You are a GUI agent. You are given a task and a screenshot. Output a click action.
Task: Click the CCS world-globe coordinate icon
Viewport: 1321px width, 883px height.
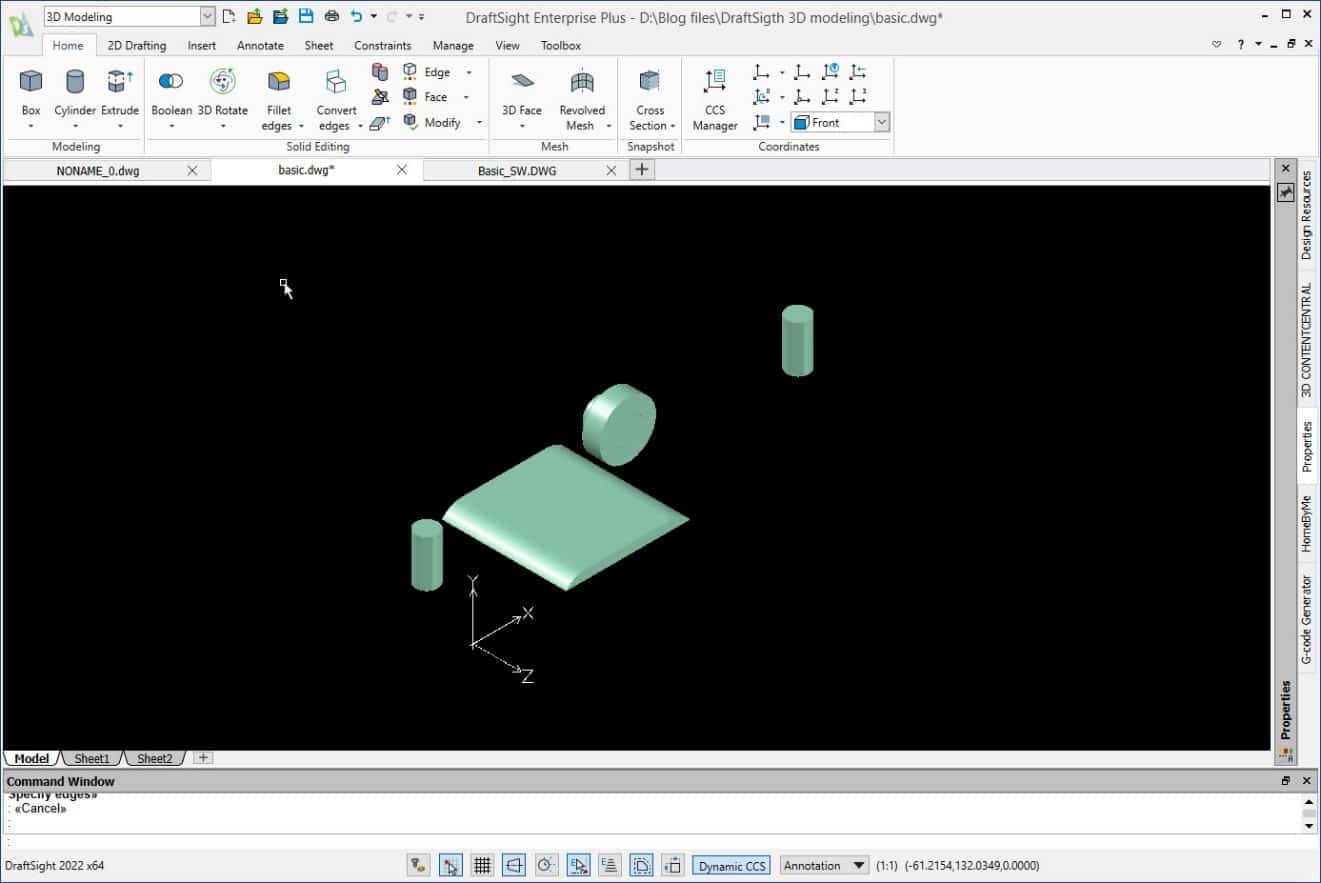point(831,71)
